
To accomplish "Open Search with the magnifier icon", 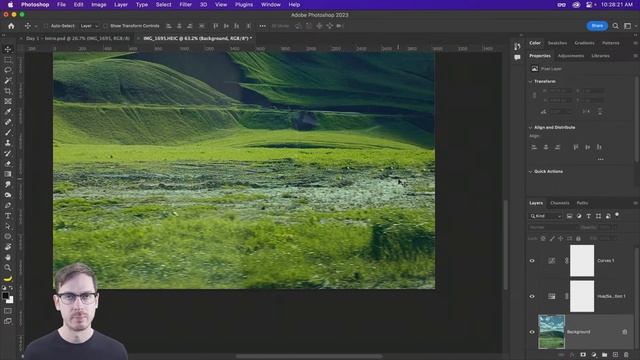I will pos(615,26).
